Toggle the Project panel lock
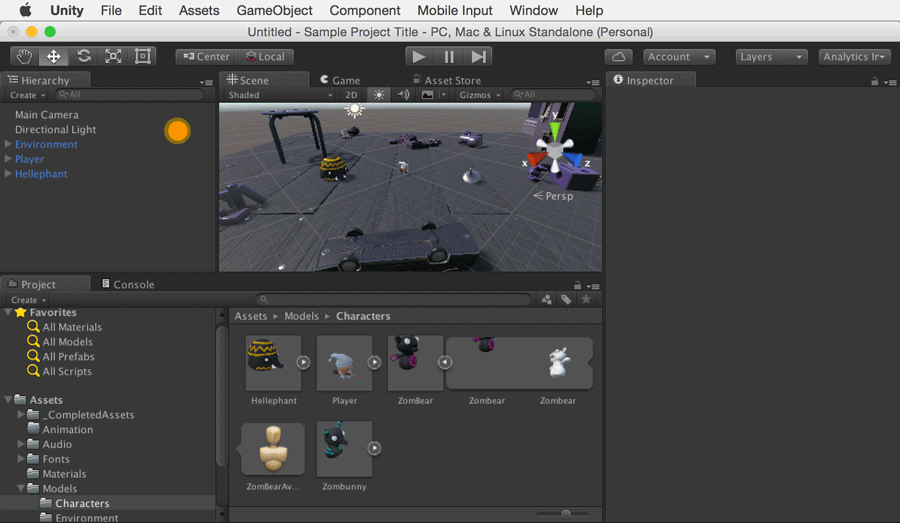 coord(577,285)
